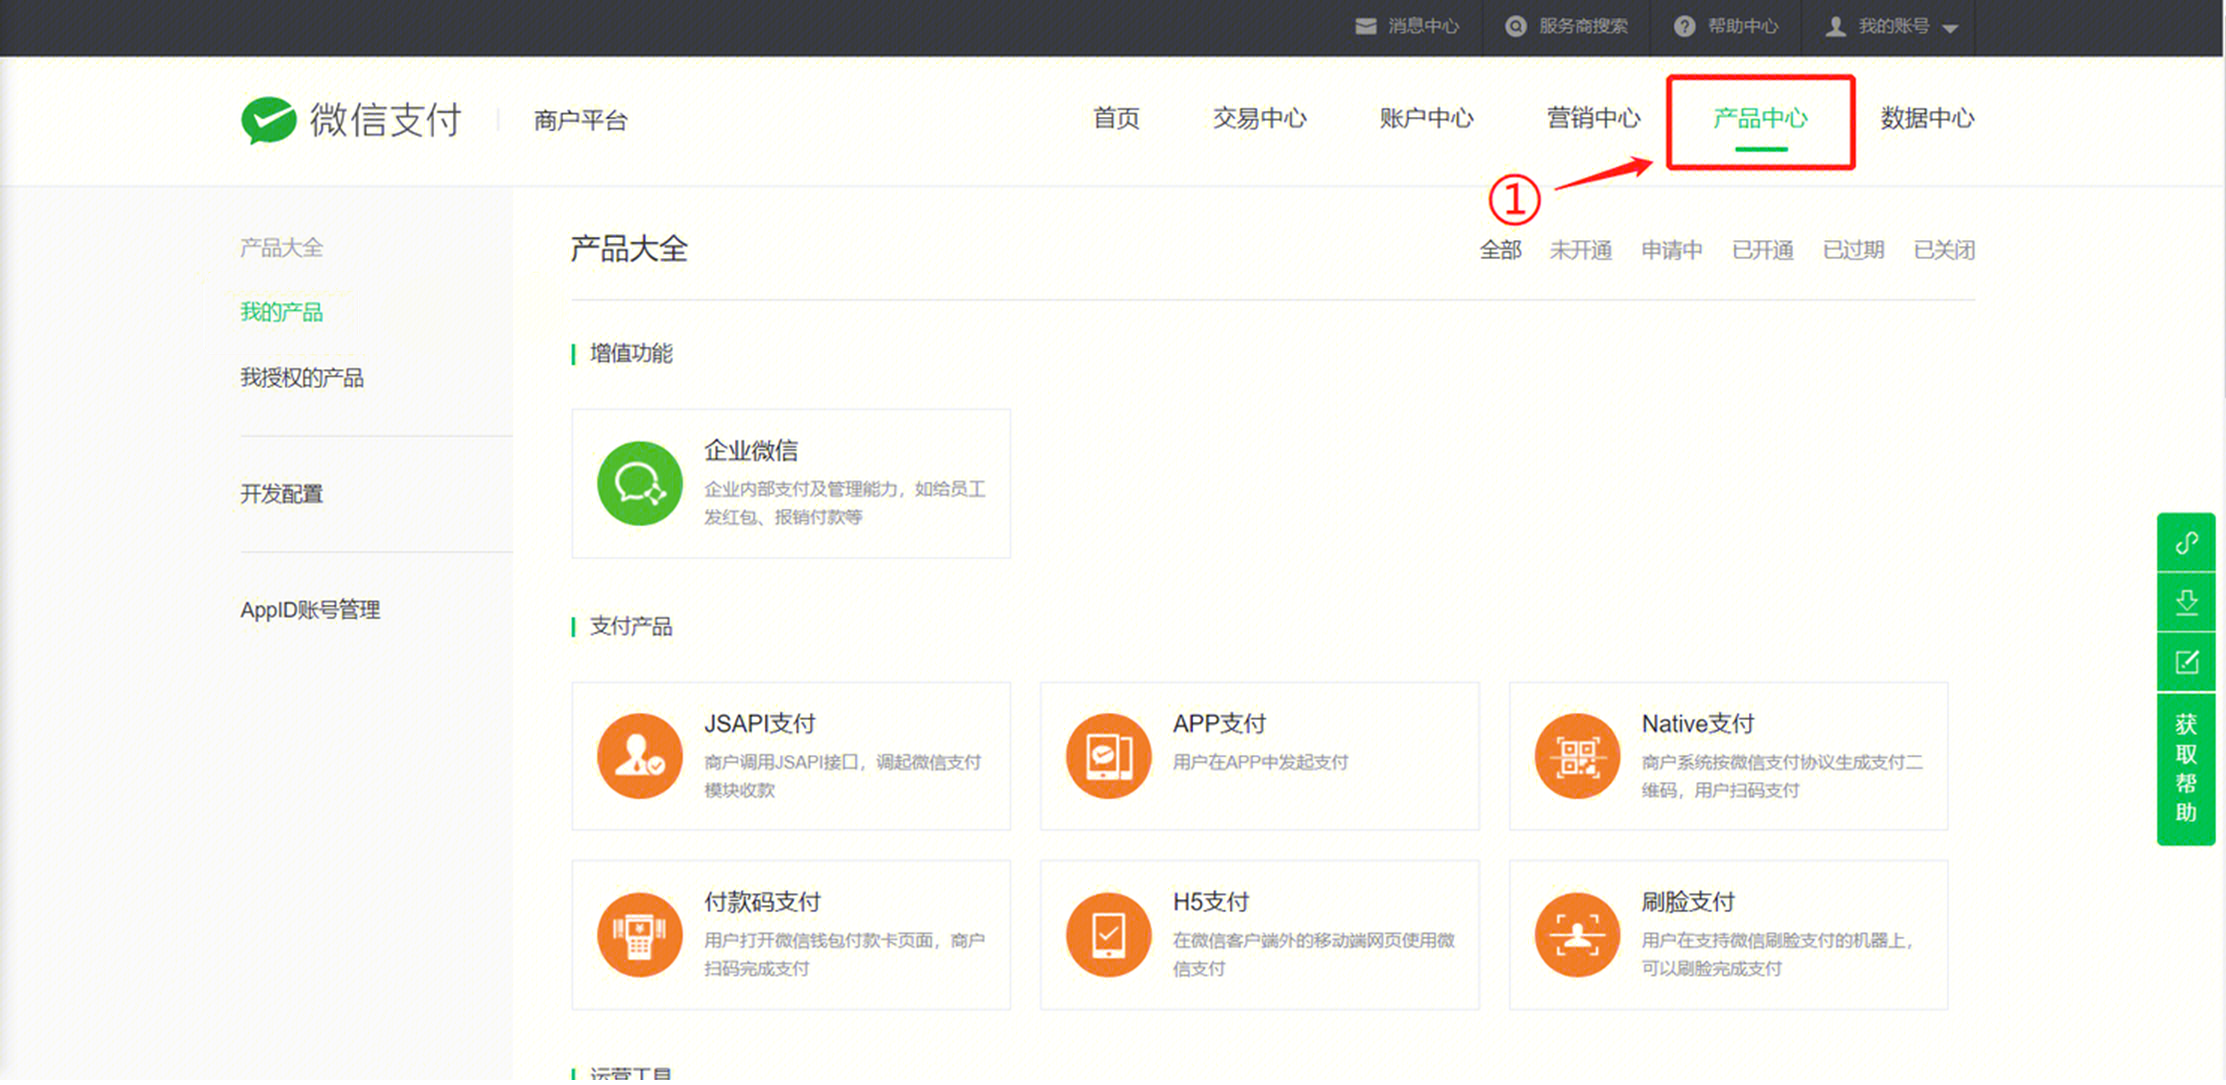2226x1085 pixels.
Task: Open the APP支付 orange device icon
Action: (x=1108, y=756)
